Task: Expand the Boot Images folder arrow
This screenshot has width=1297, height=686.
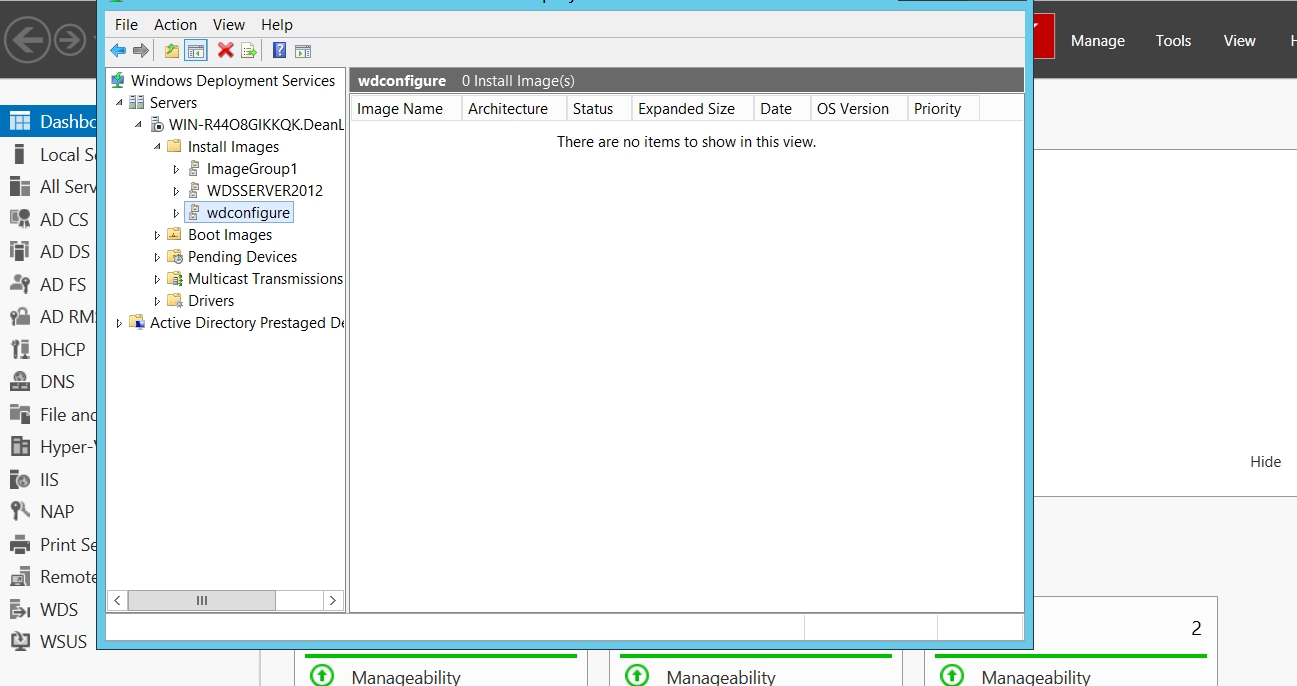Action: click(x=157, y=235)
